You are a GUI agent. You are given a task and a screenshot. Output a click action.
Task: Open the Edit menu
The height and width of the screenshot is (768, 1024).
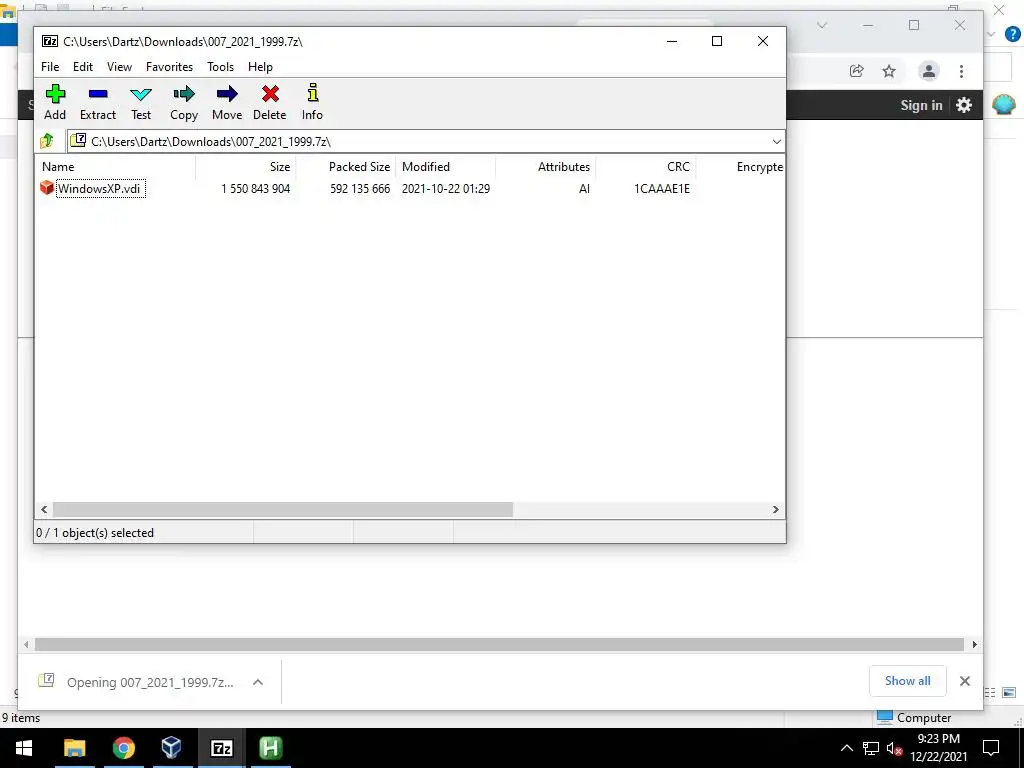point(82,67)
